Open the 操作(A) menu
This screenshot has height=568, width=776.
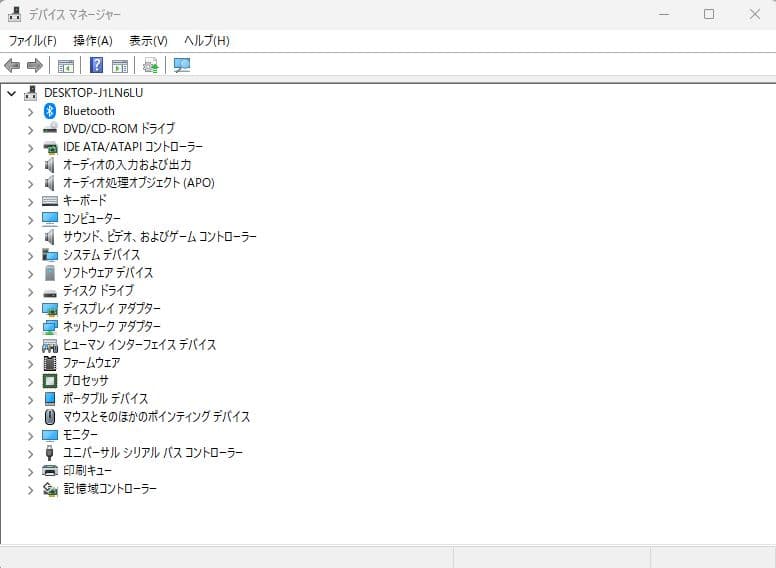(x=93, y=41)
